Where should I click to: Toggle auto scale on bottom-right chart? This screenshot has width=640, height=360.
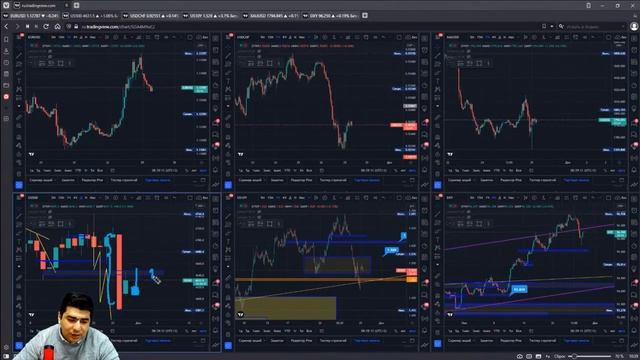621,331
